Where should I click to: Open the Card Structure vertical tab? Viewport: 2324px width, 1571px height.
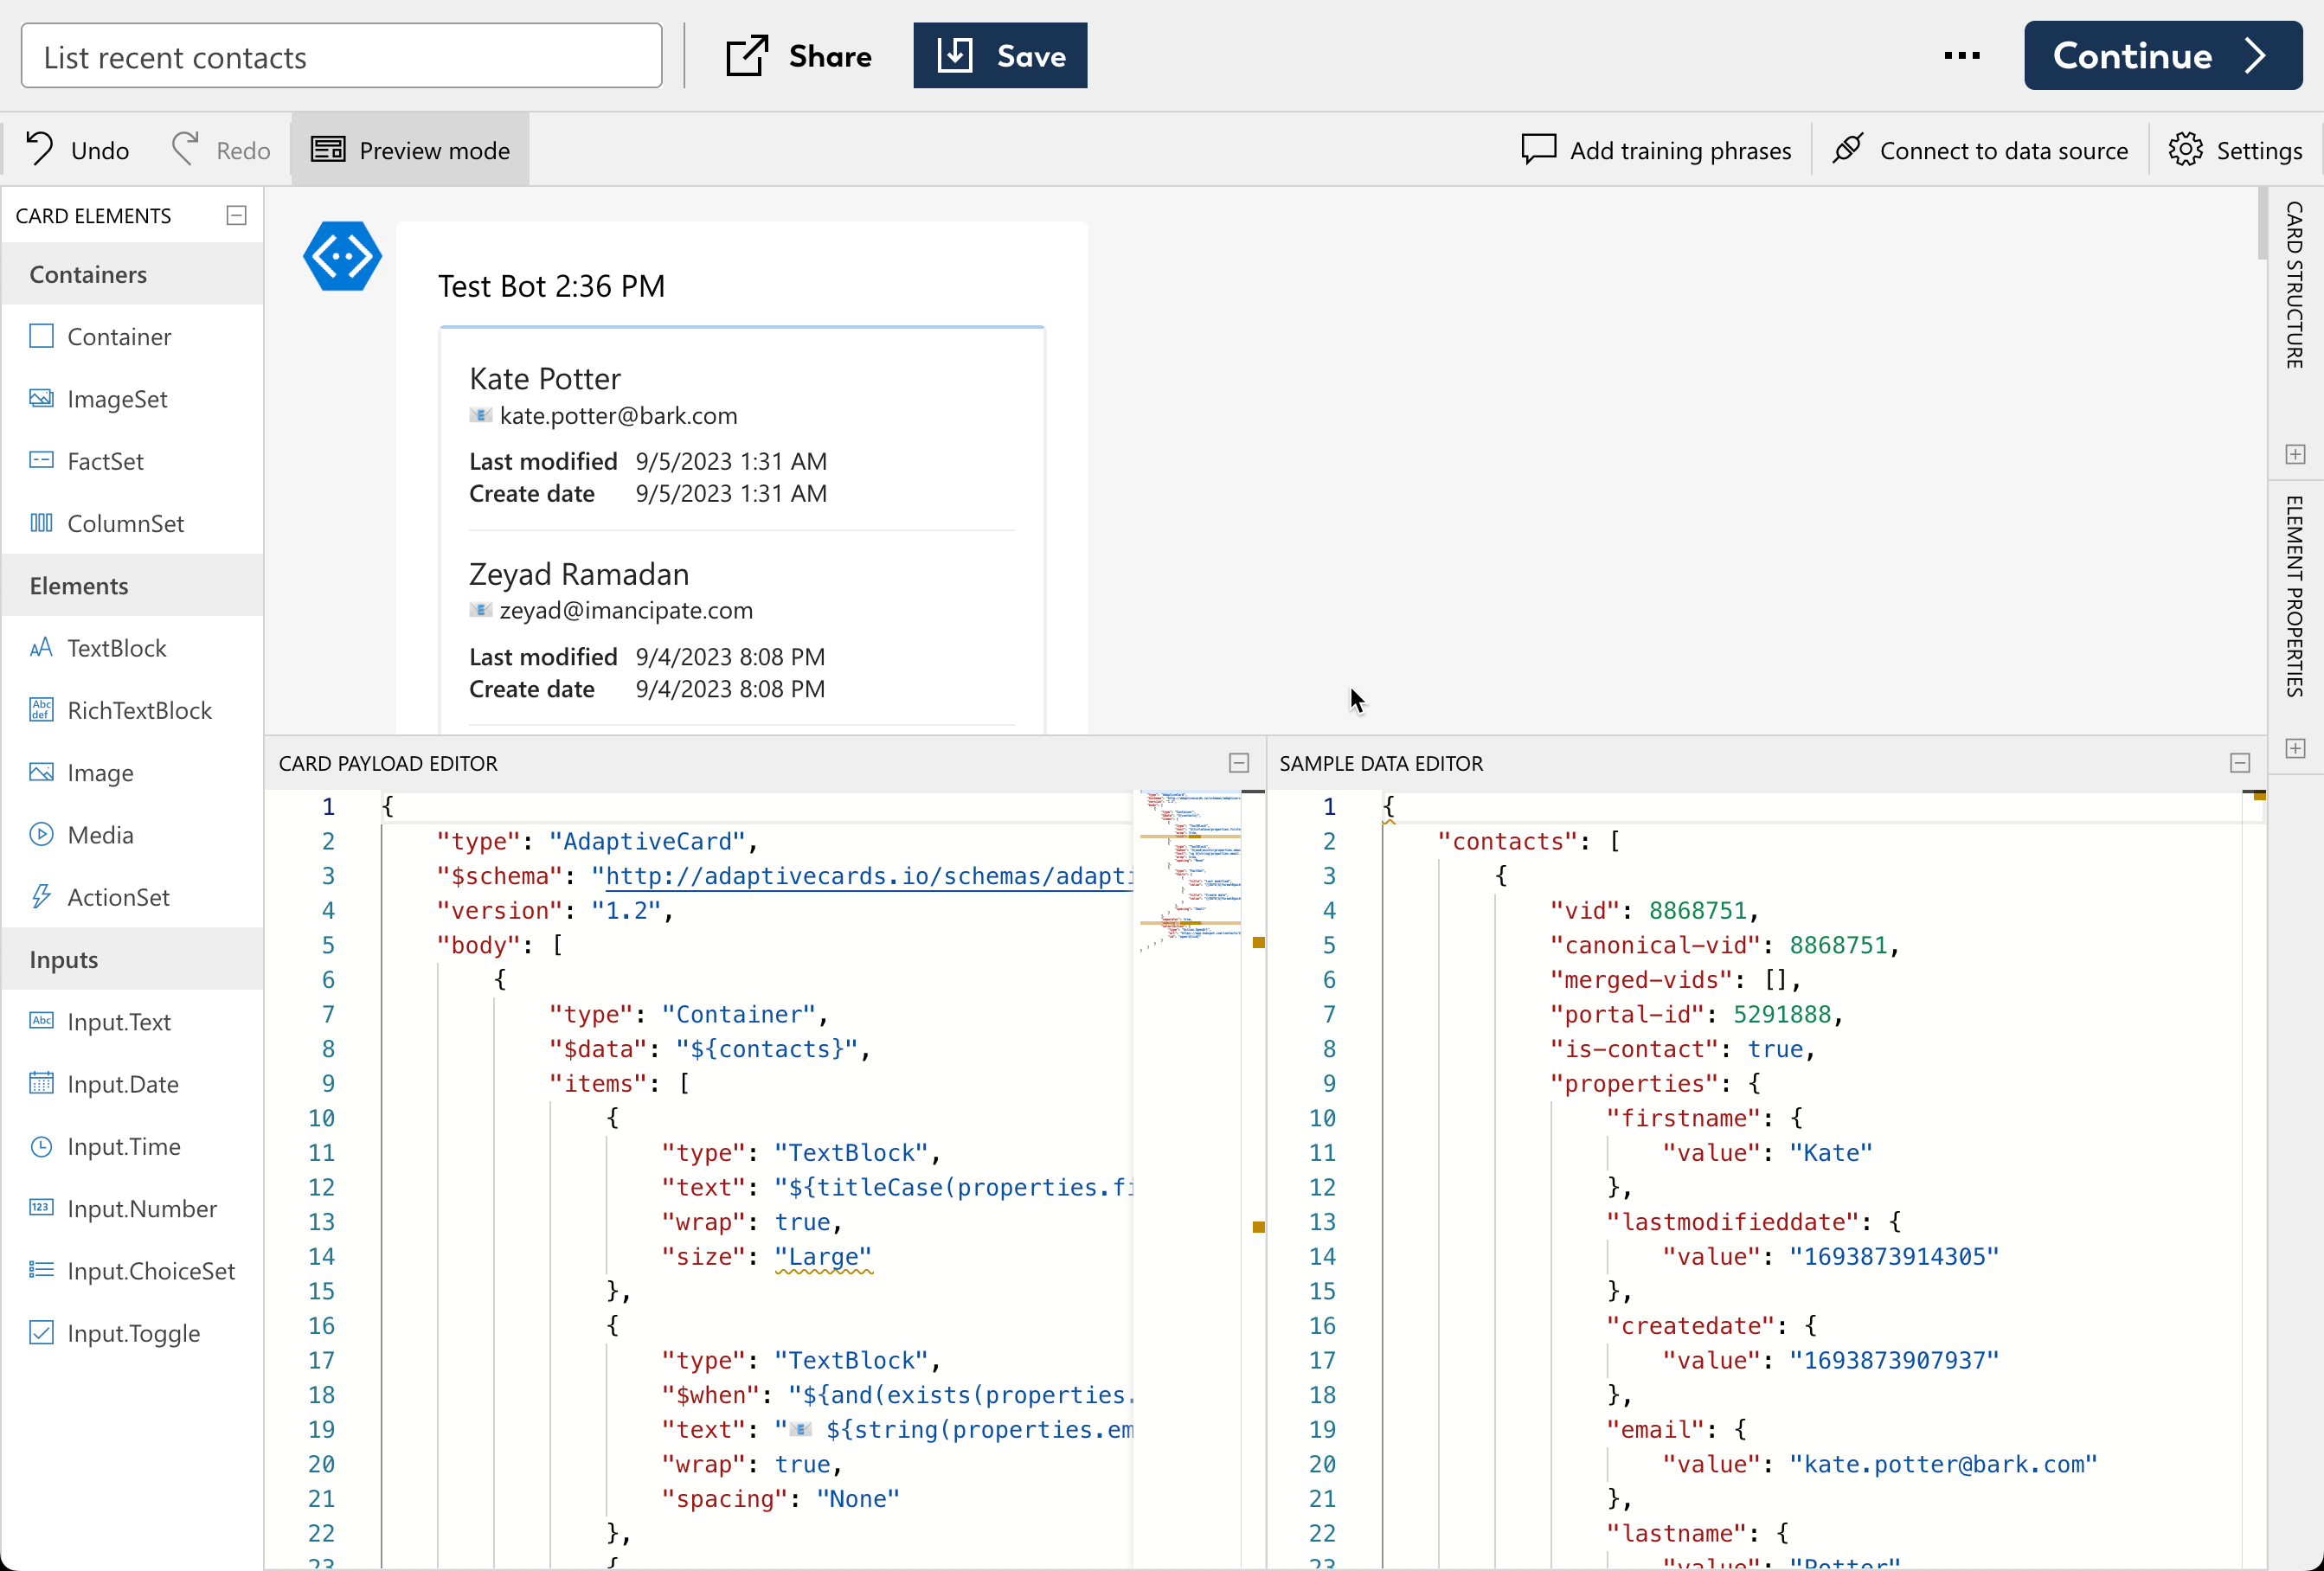2295,285
